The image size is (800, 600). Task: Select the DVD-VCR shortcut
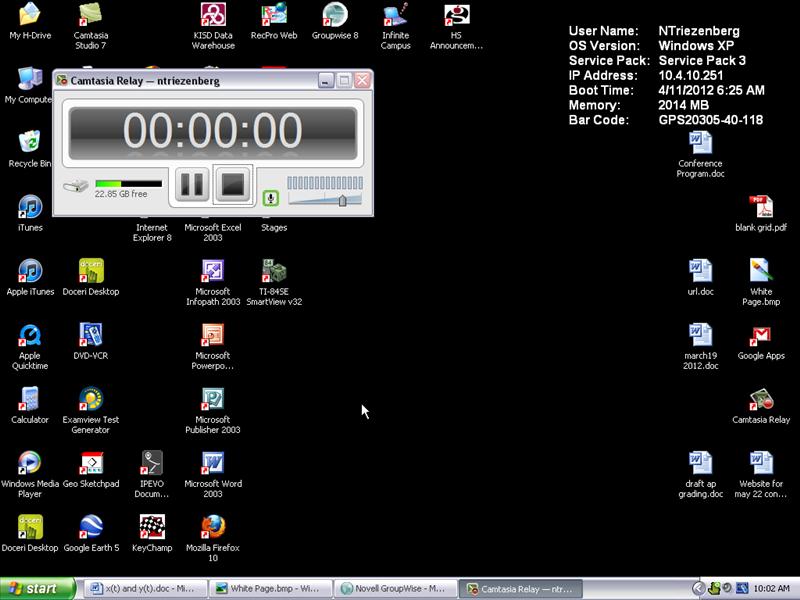pos(91,341)
